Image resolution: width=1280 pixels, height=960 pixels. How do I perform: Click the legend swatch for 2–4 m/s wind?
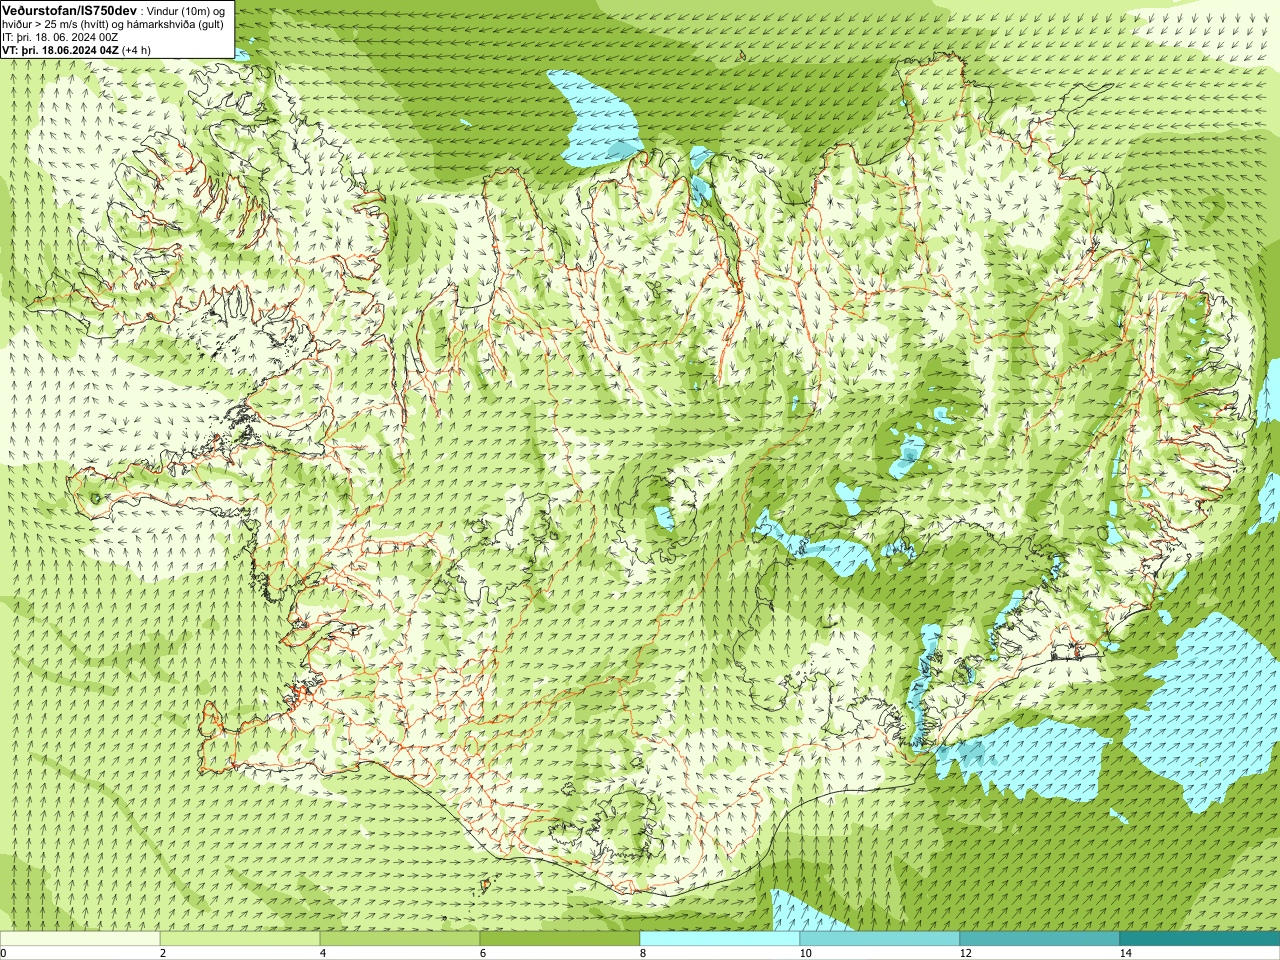[x=240, y=939]
